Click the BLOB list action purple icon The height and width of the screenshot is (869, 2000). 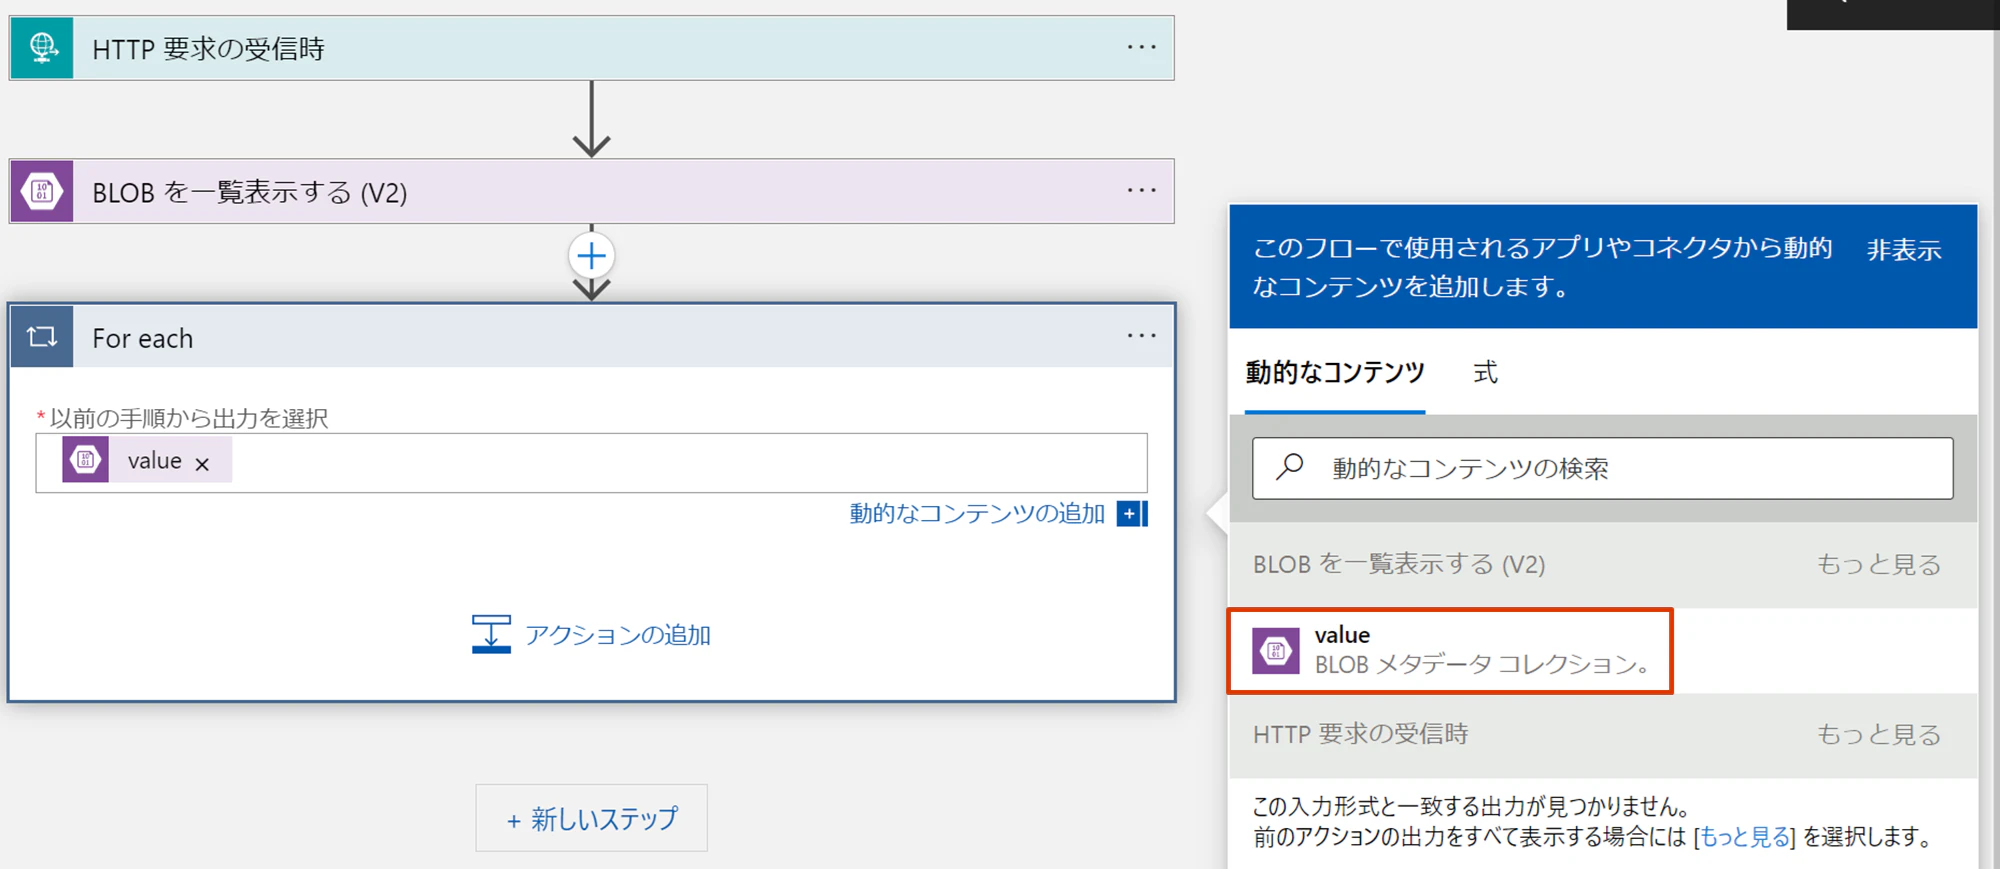pyautogui.click(x=42, y=191)
